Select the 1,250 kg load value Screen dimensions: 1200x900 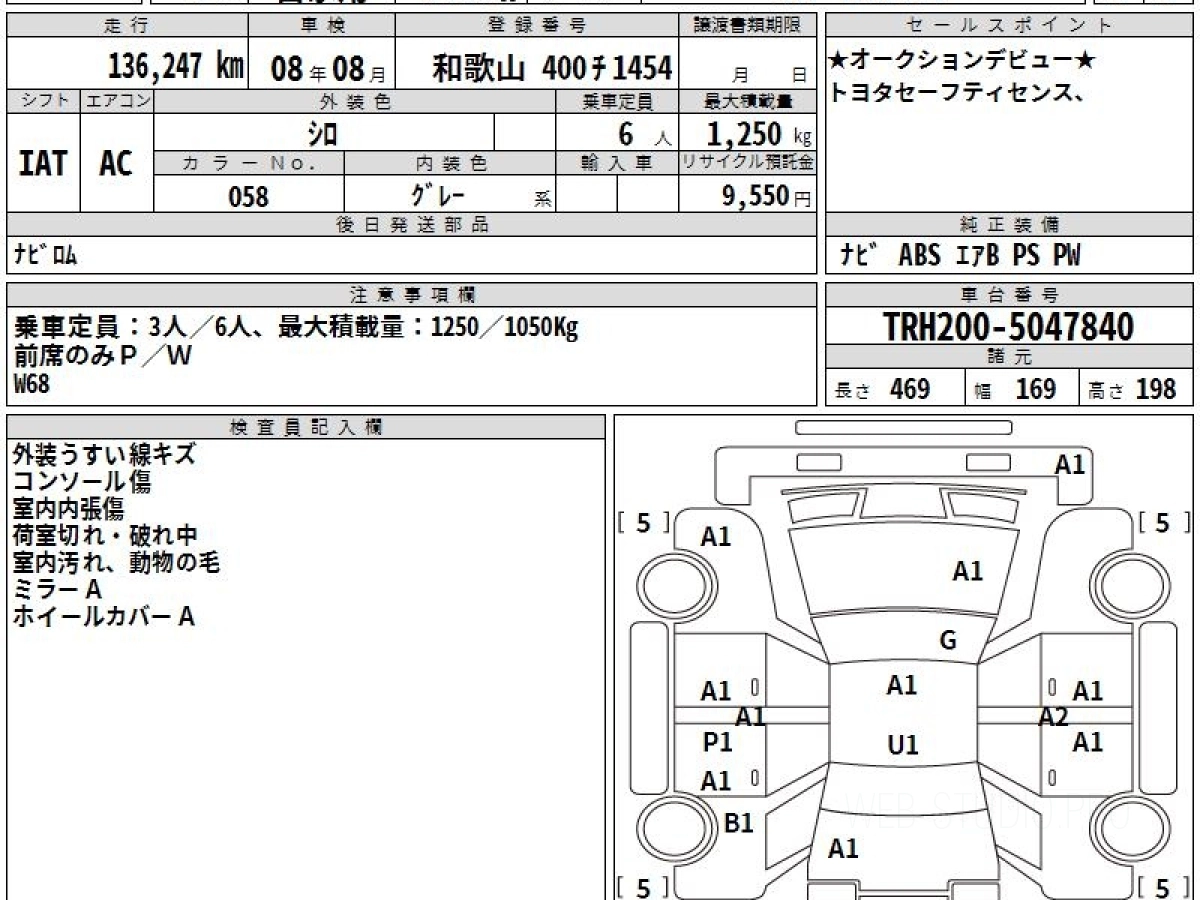click(x=759, y=133)
